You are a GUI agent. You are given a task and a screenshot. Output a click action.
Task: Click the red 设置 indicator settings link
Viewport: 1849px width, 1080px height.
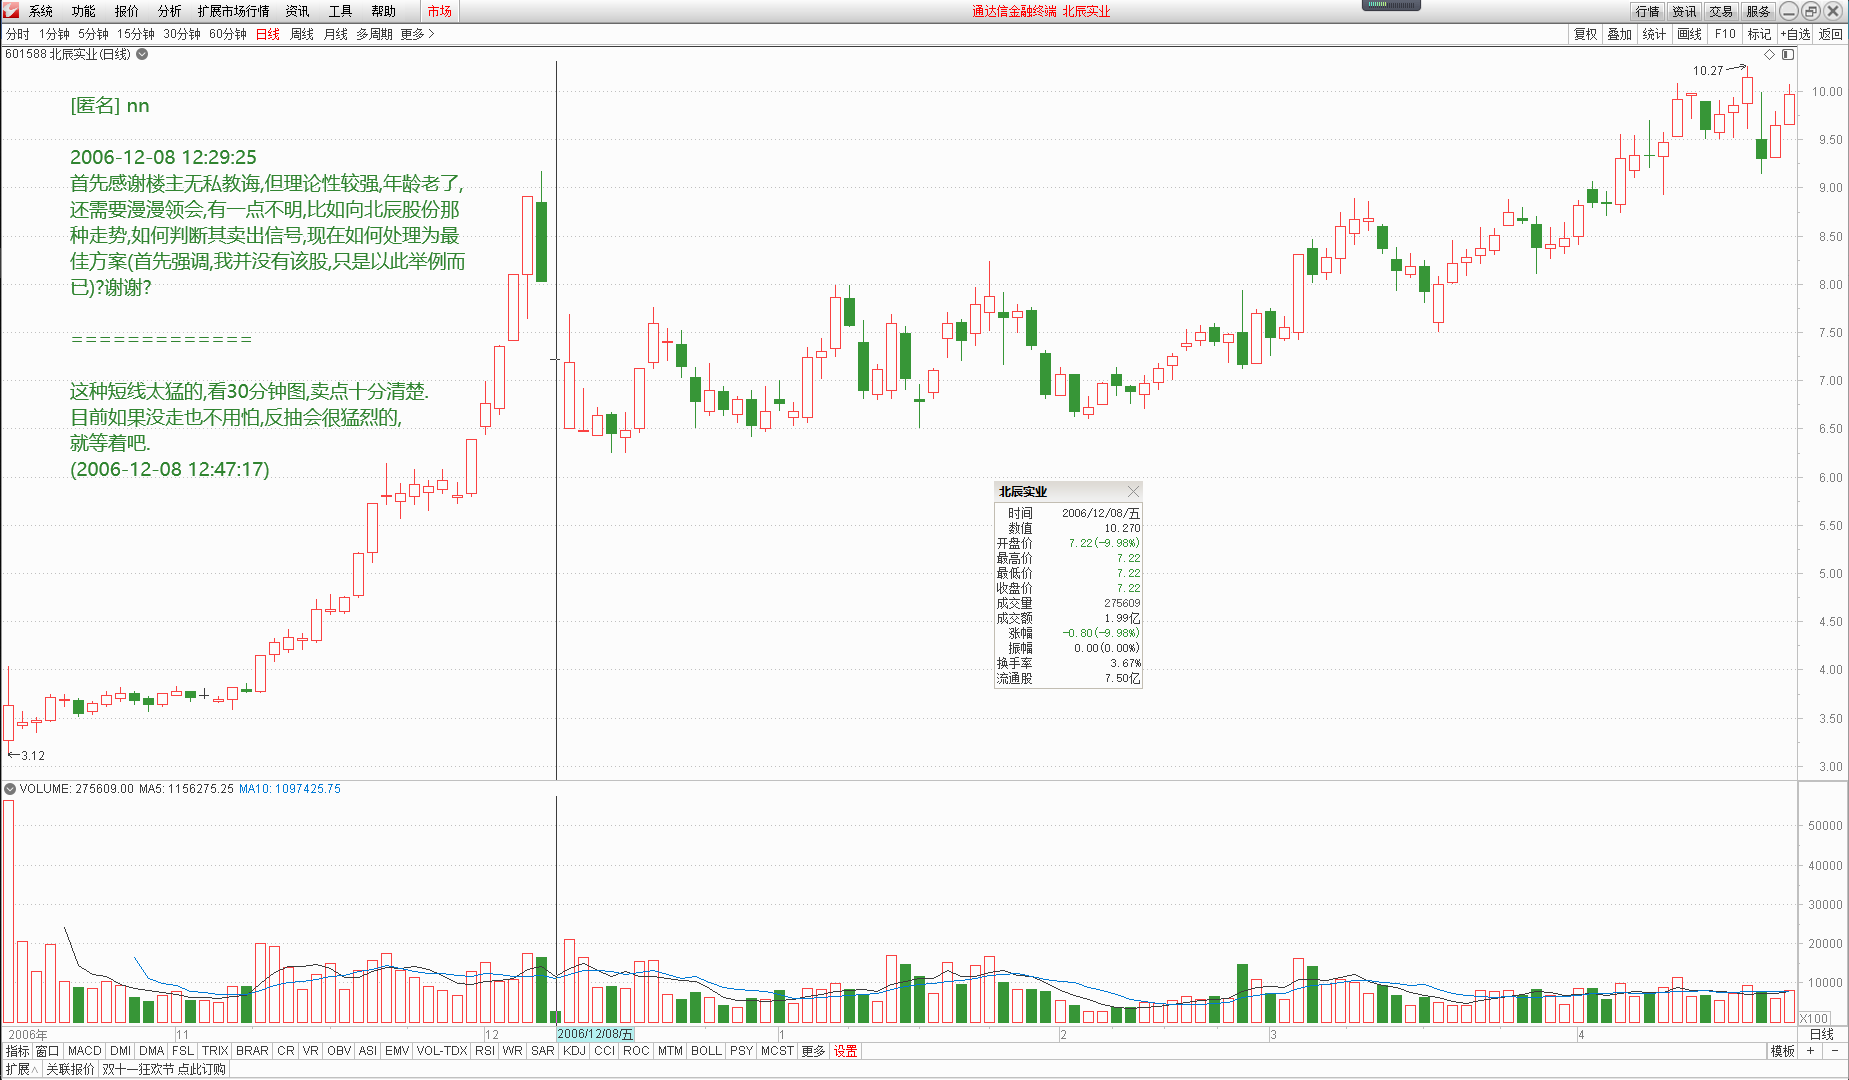(845, 1051)
